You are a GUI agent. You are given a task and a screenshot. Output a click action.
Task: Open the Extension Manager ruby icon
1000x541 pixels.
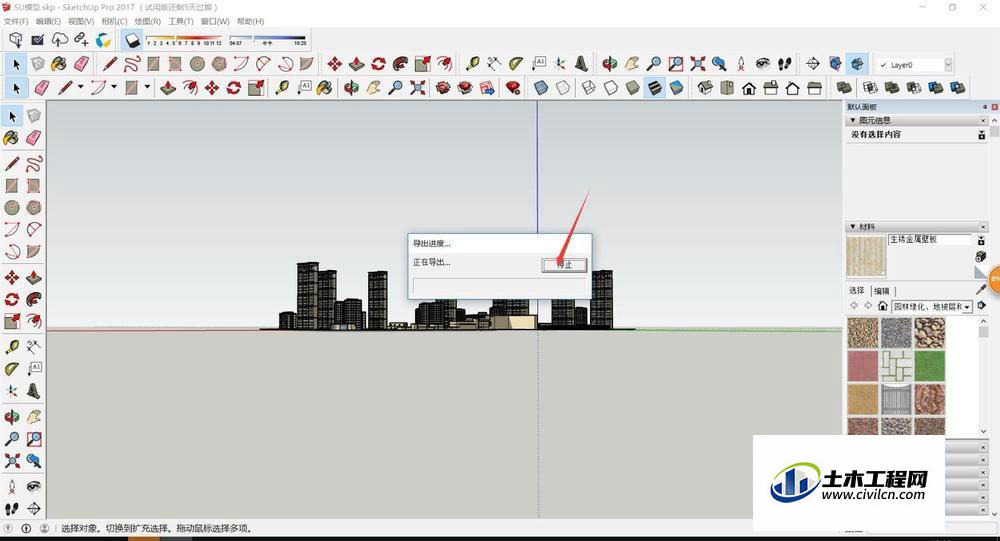(x=513, y=87)
